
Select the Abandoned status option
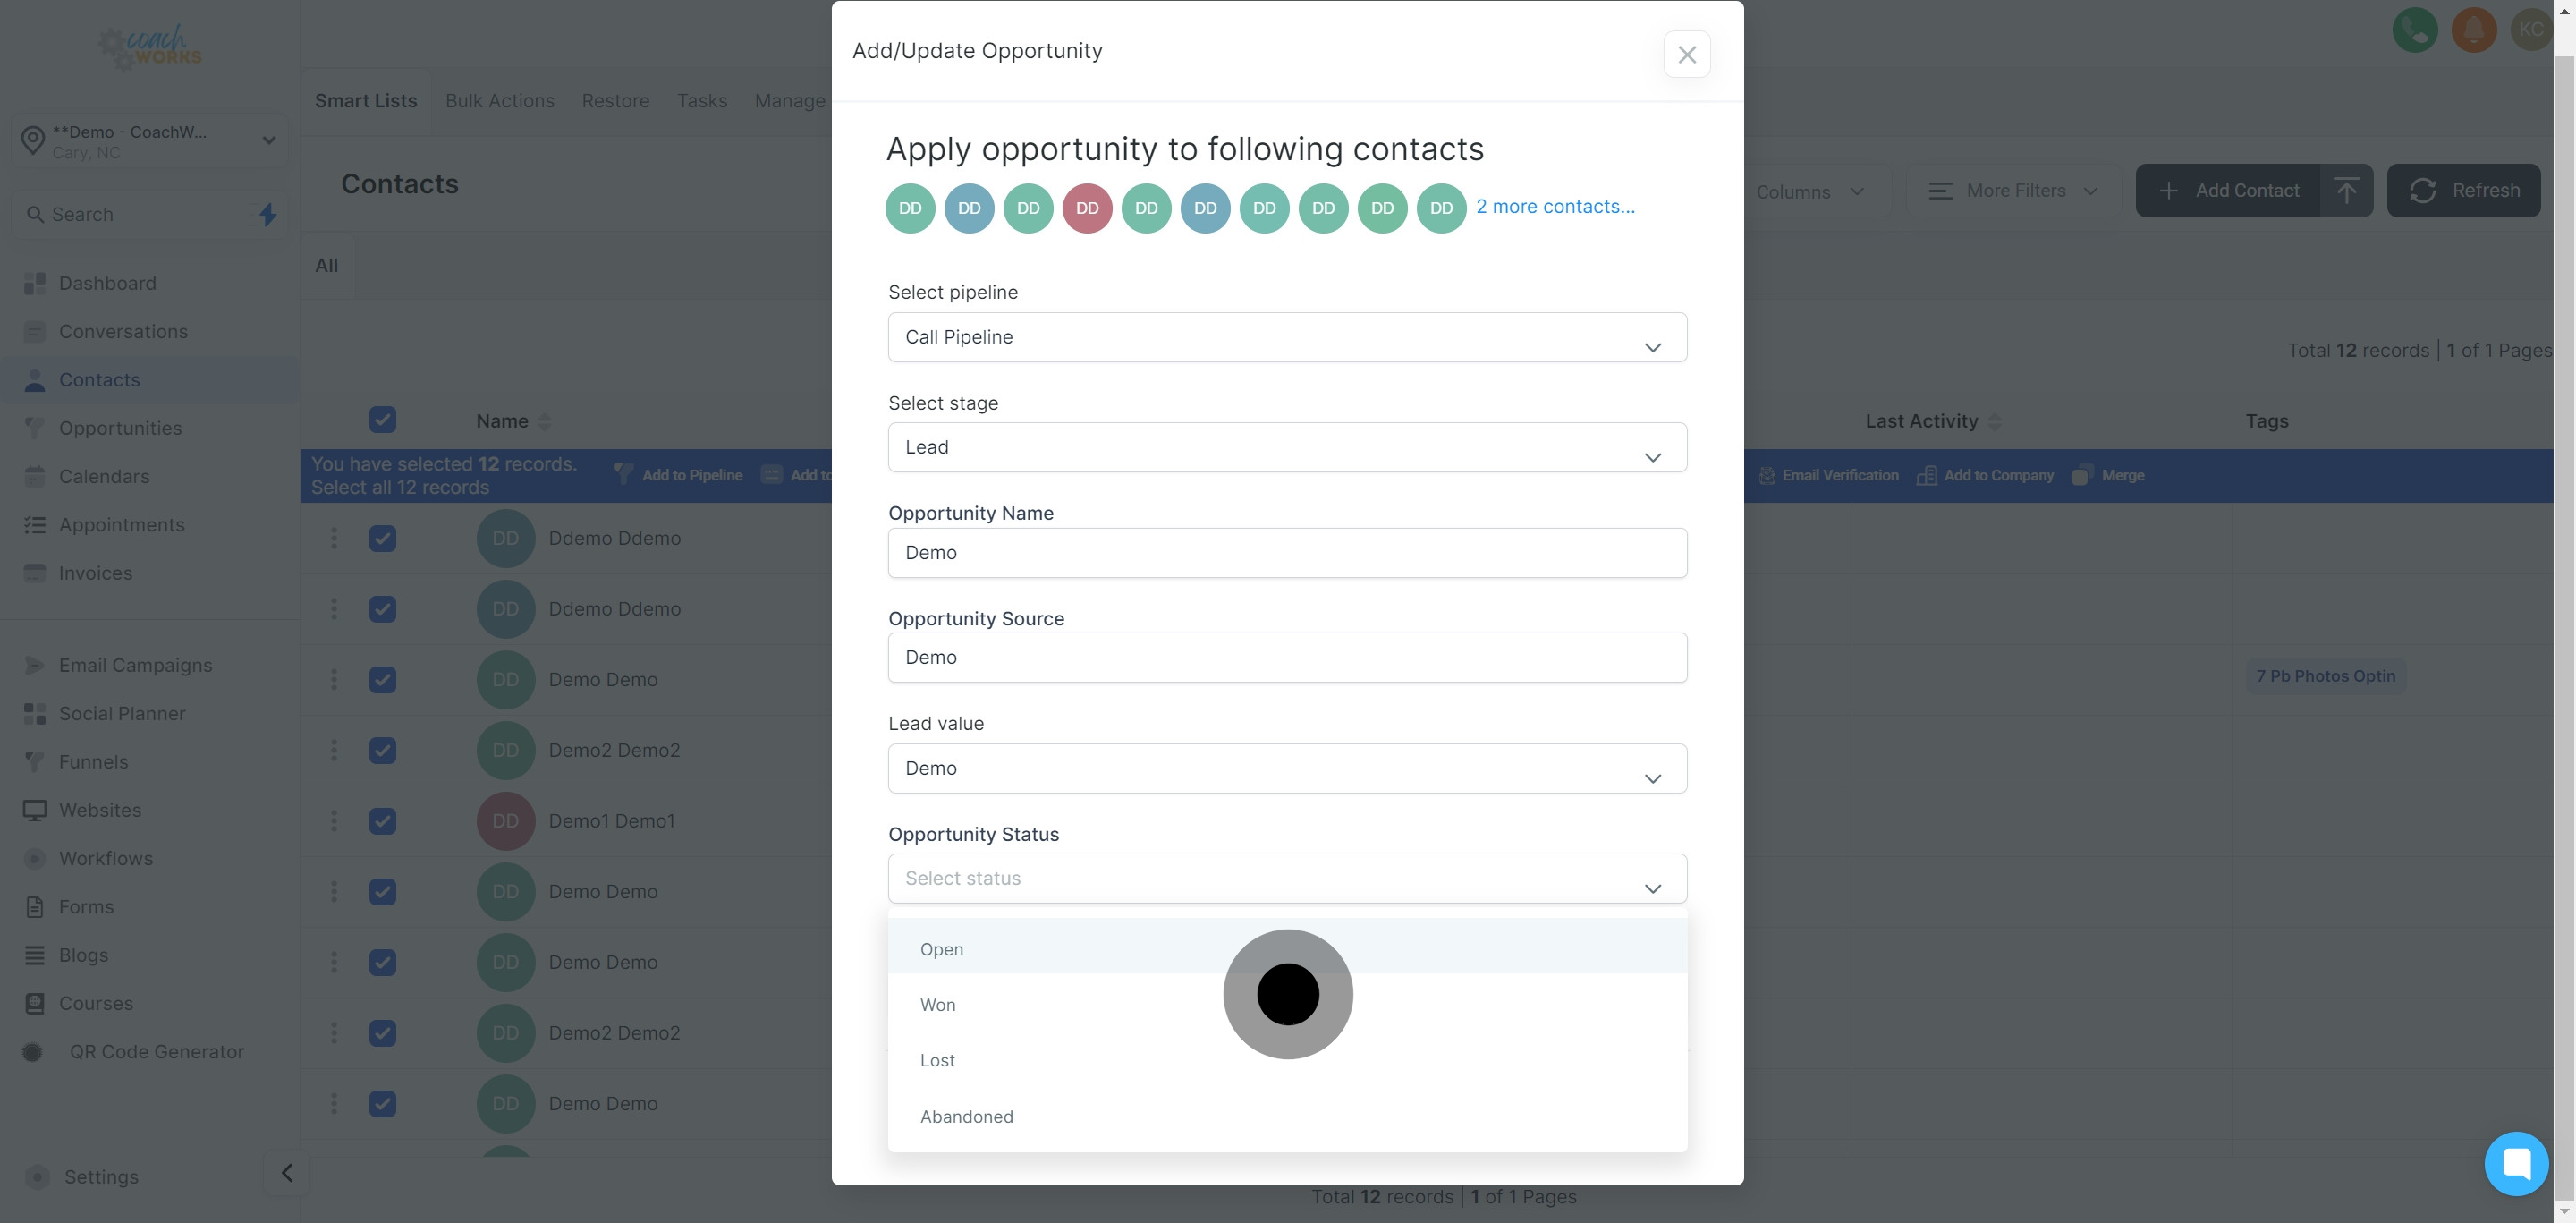click(x=966, y=1117)
